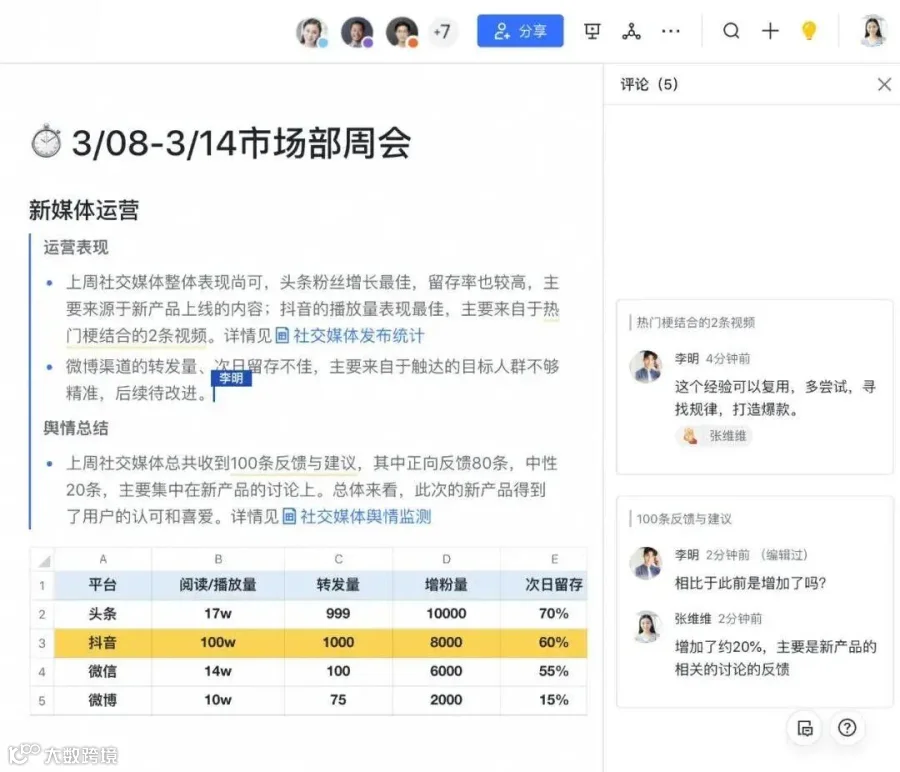This screenshot has width=900, height=772.
Task: Select column A header in table
Action: 103,560
